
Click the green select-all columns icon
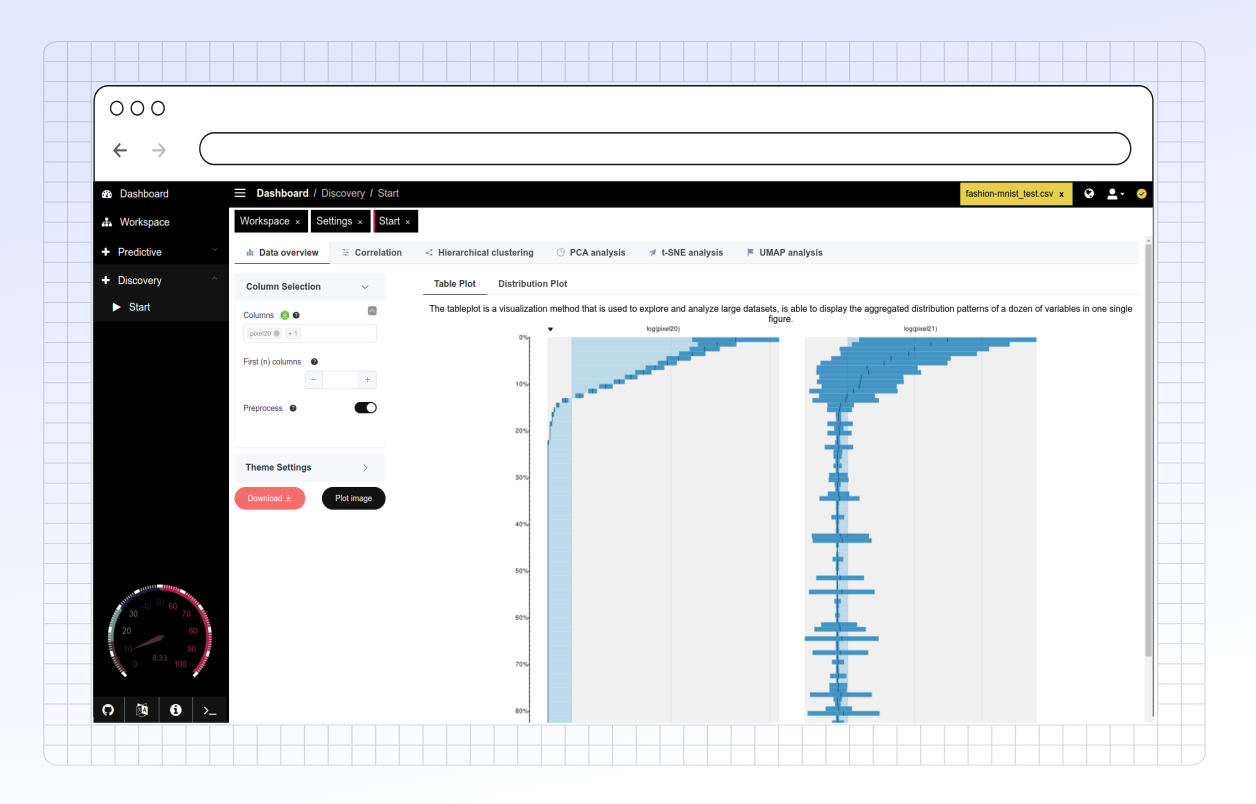pos(284,315)
